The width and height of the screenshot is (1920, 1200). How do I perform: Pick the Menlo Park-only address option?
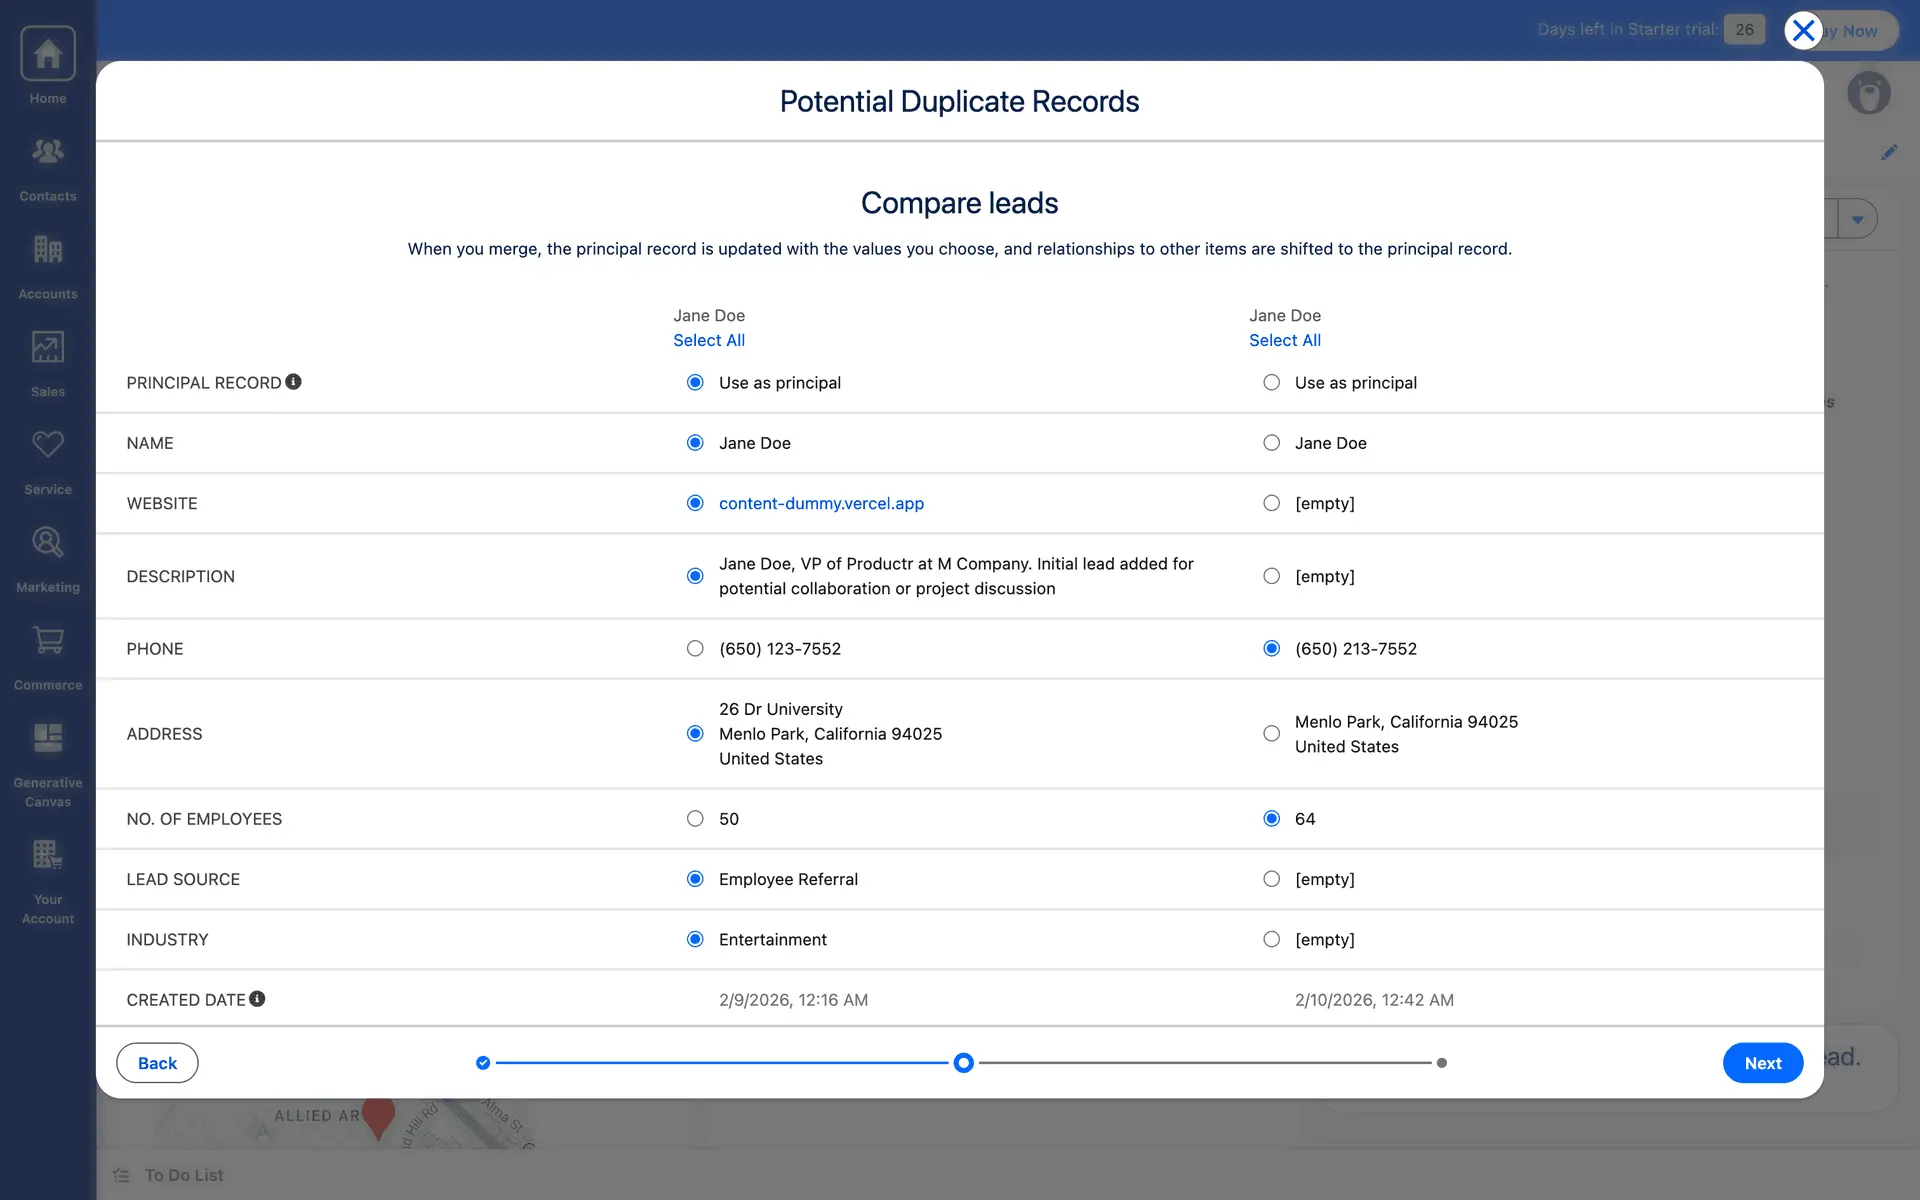coord(1271,734)
